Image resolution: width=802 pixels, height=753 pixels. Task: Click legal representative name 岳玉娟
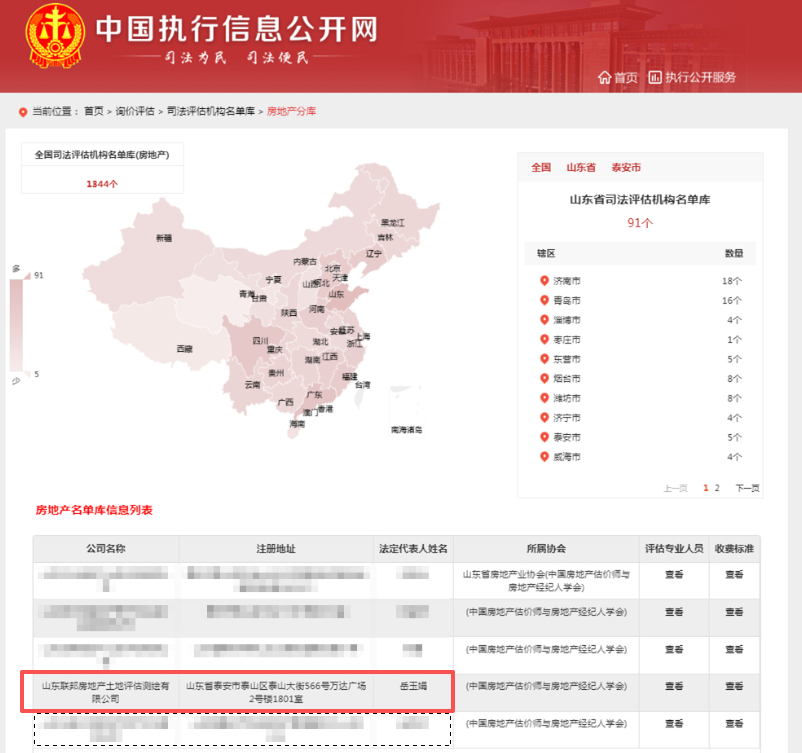tap(413, 686)
